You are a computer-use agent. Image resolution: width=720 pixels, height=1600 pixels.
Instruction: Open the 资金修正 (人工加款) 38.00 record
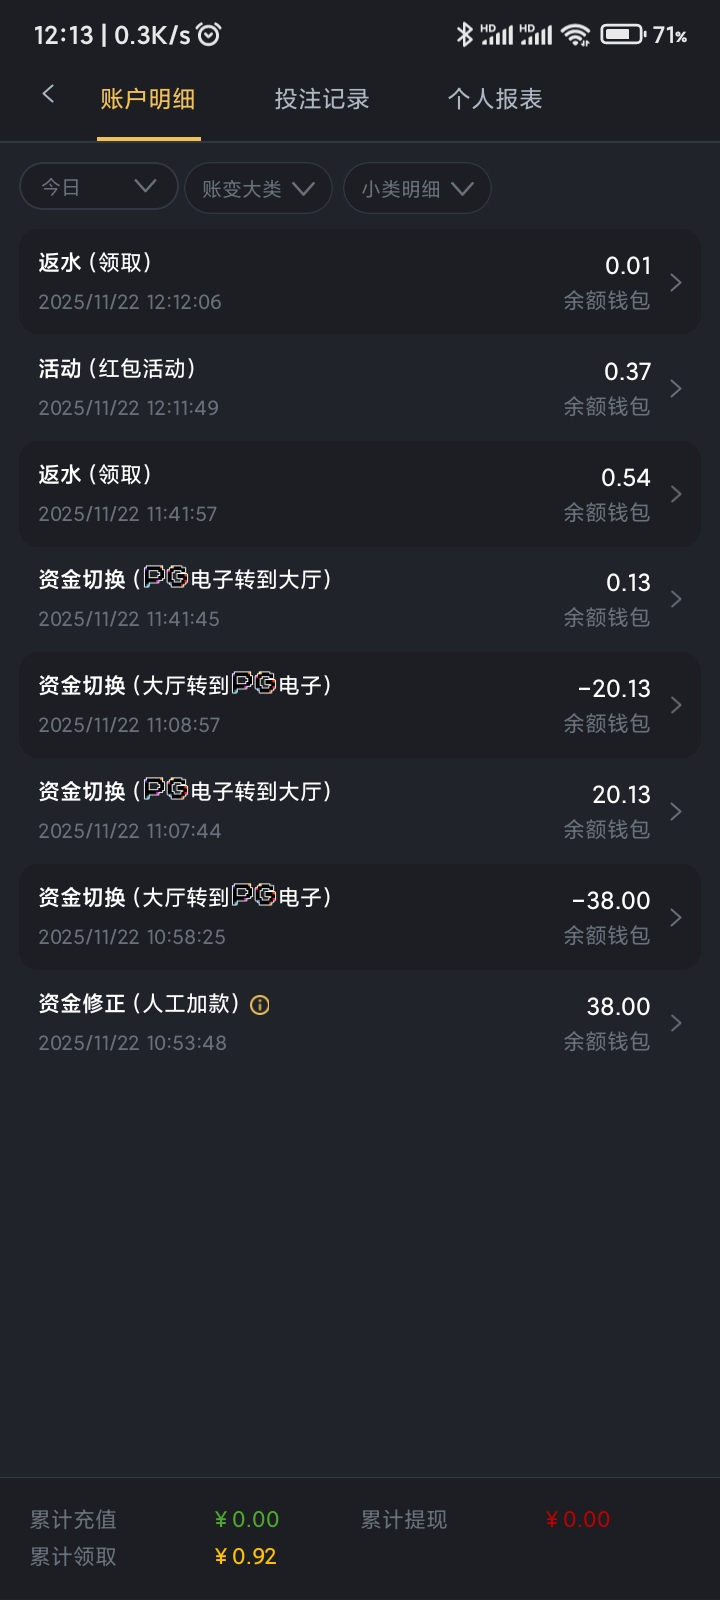360,1023
